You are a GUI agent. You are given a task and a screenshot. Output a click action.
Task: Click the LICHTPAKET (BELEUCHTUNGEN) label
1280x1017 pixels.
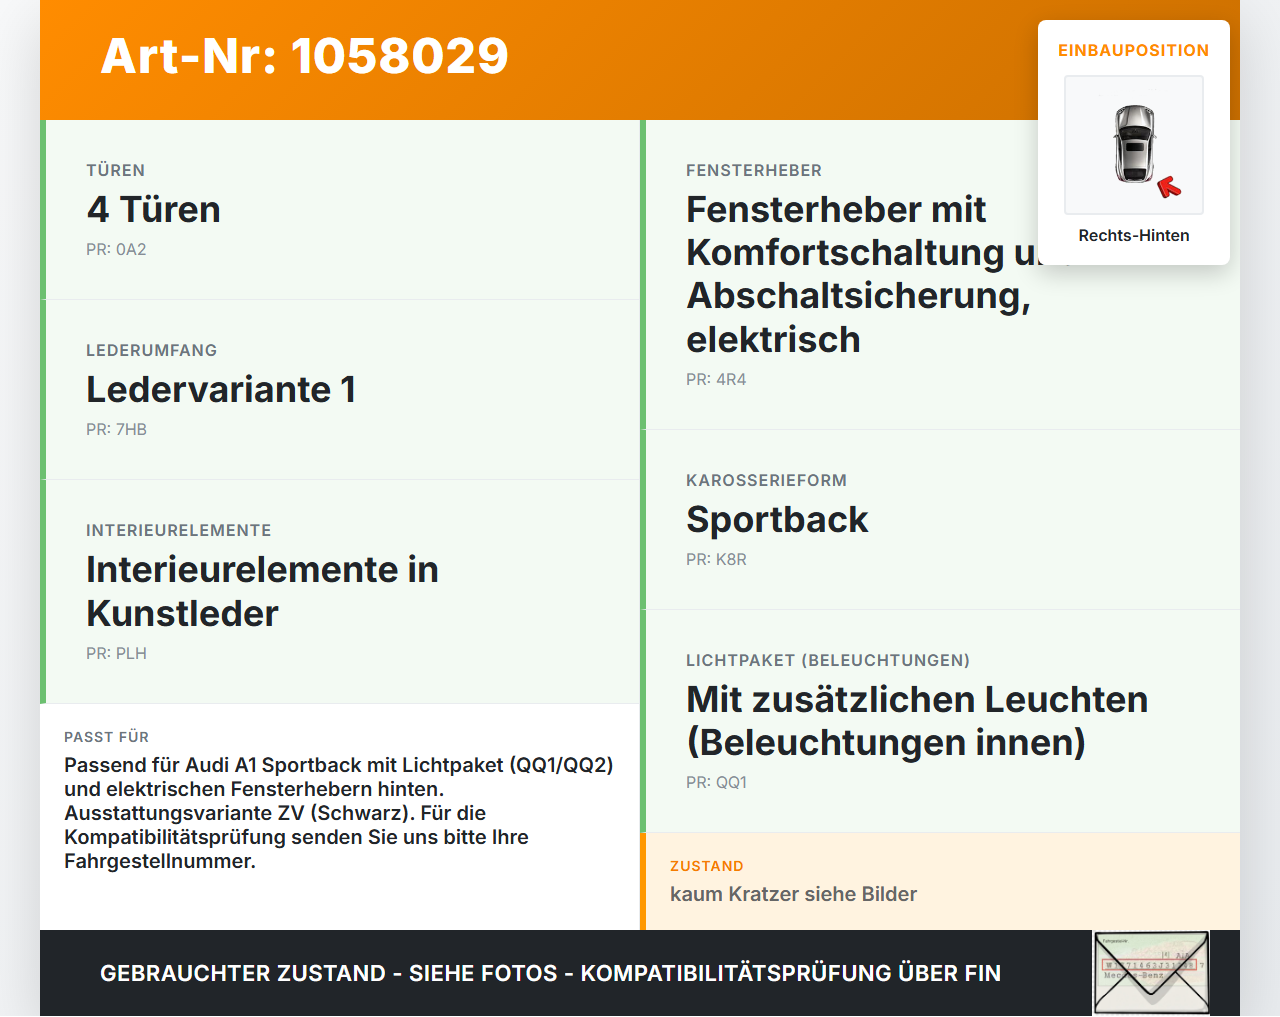(828, 660)
